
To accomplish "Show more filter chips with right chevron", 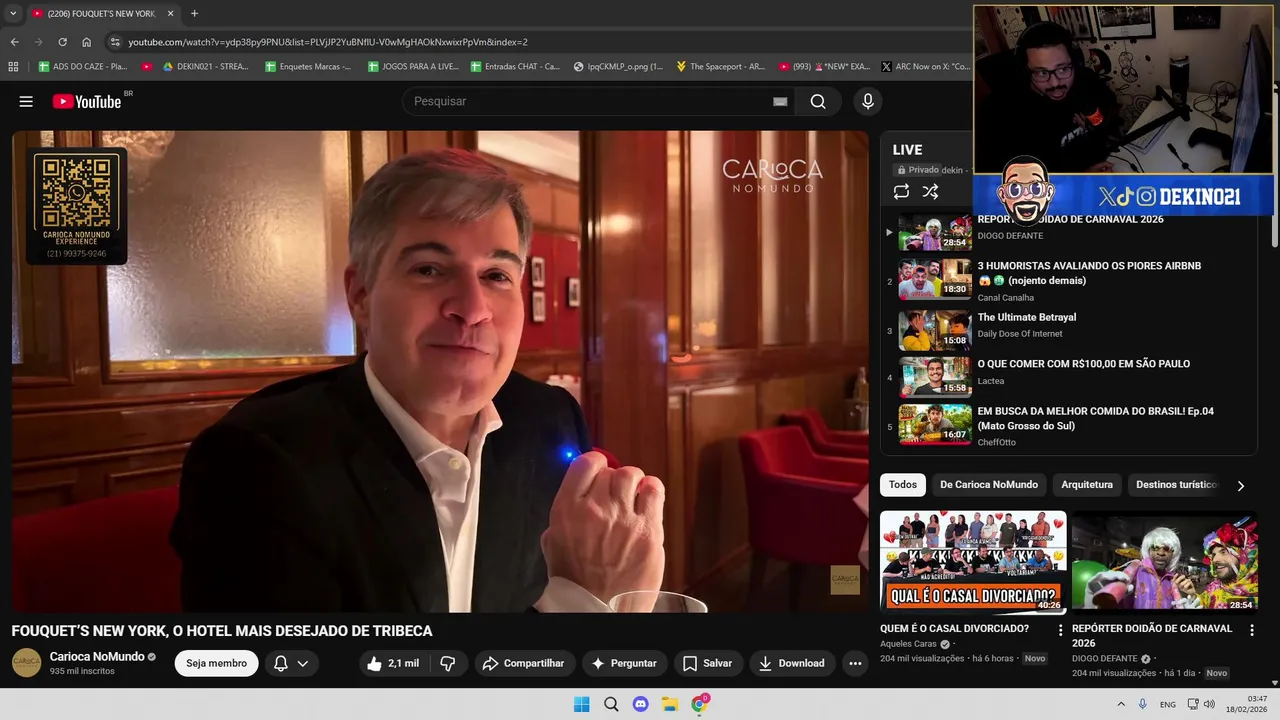I will (1241, 486).
